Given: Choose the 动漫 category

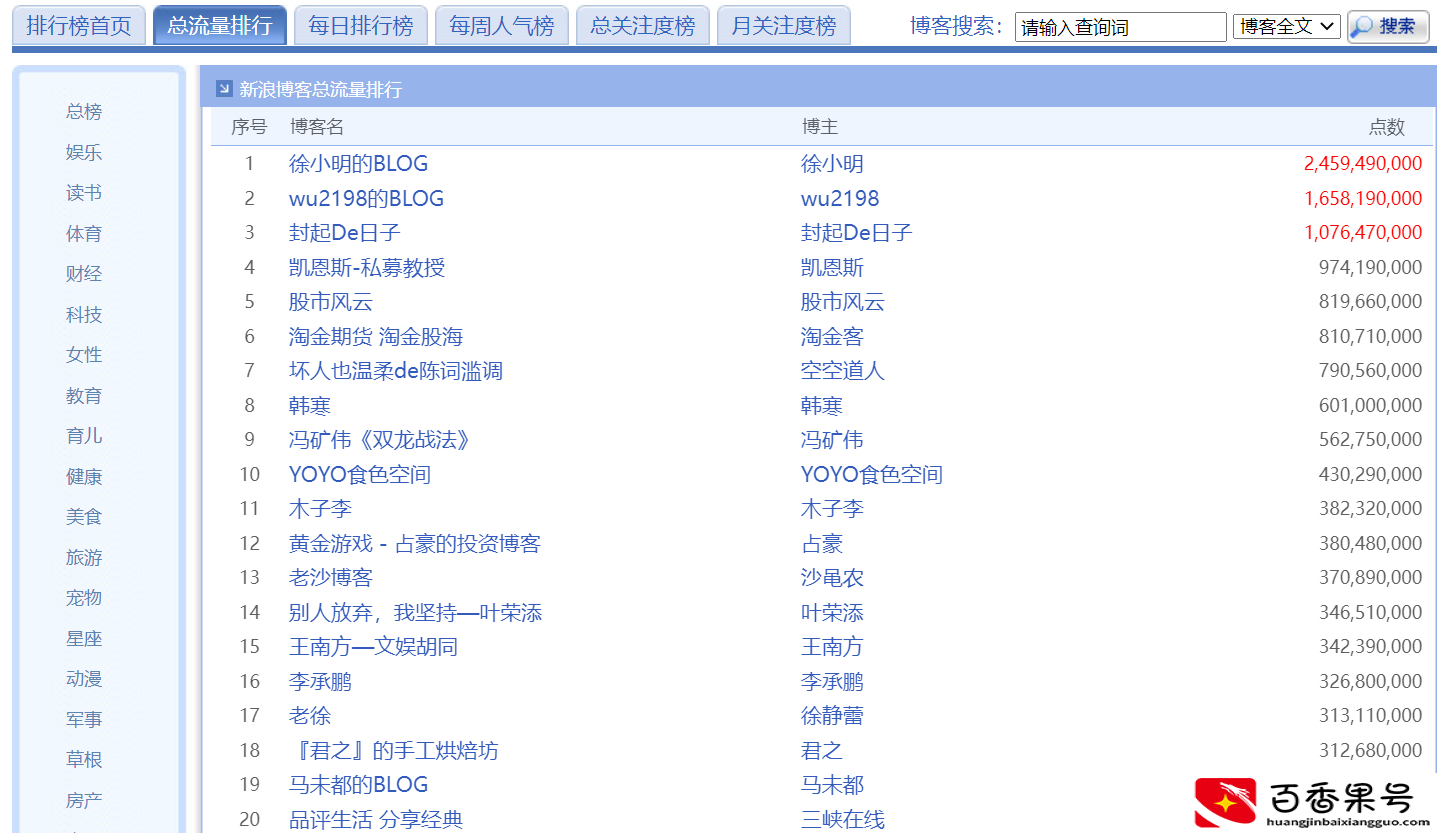Looking at the screenshot, I should click(84, 679).
